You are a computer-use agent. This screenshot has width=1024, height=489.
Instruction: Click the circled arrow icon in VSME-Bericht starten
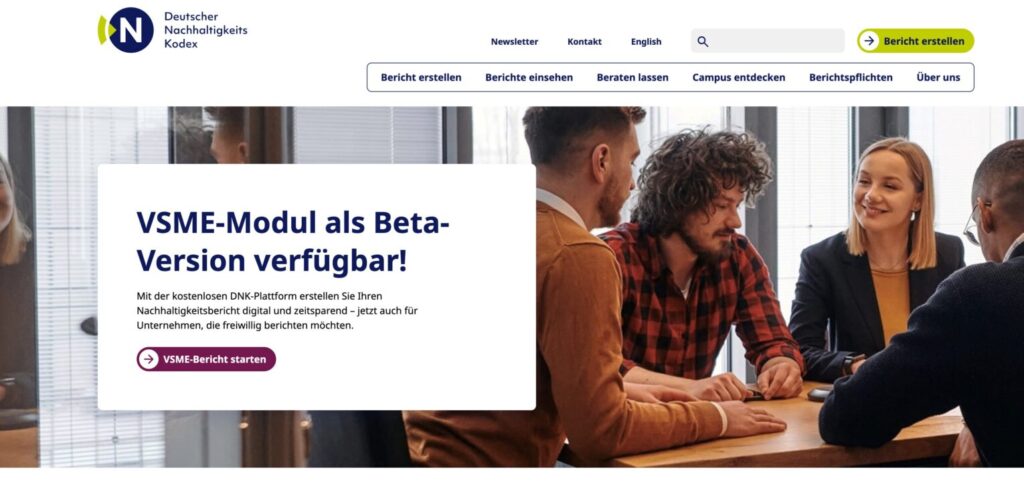click(x=149, y=359)
